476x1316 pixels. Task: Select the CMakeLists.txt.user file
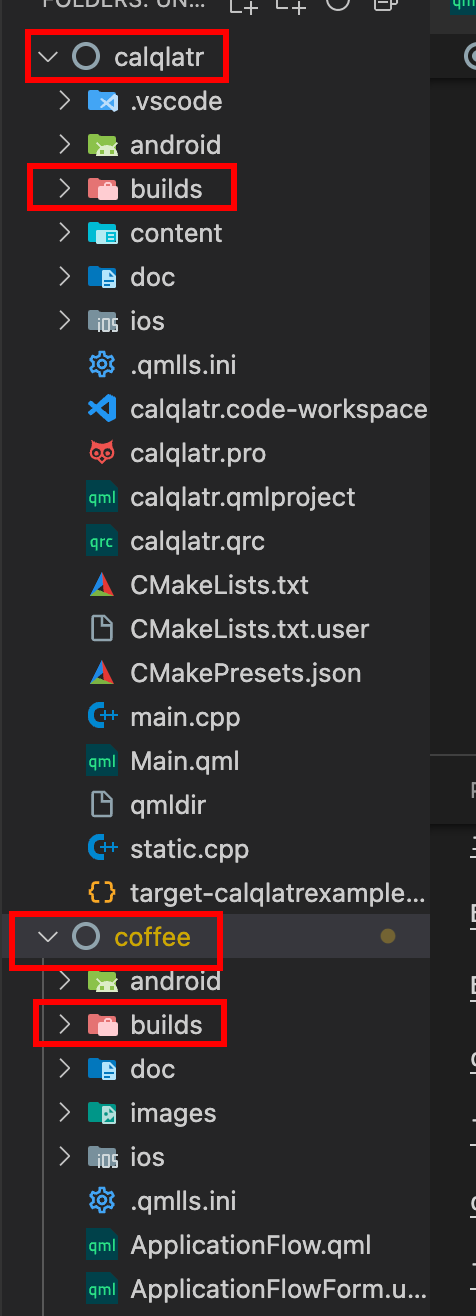pyautogui.click(x=250, y=629)
